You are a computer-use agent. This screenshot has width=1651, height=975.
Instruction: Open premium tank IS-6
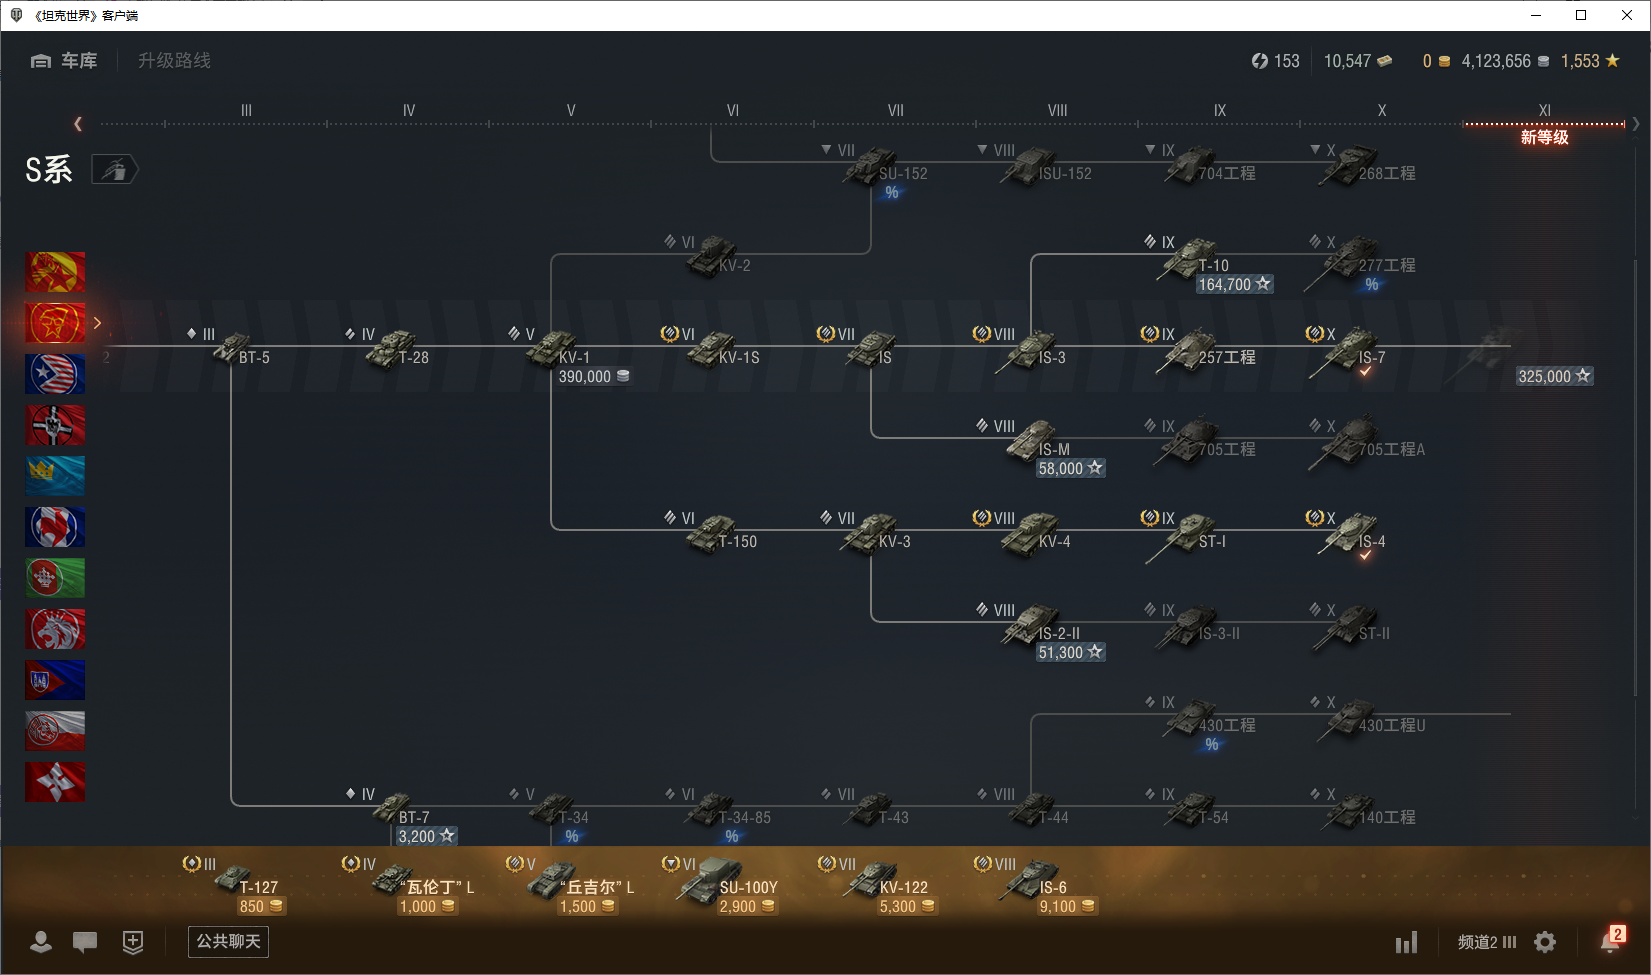(x=1038, y=885)
